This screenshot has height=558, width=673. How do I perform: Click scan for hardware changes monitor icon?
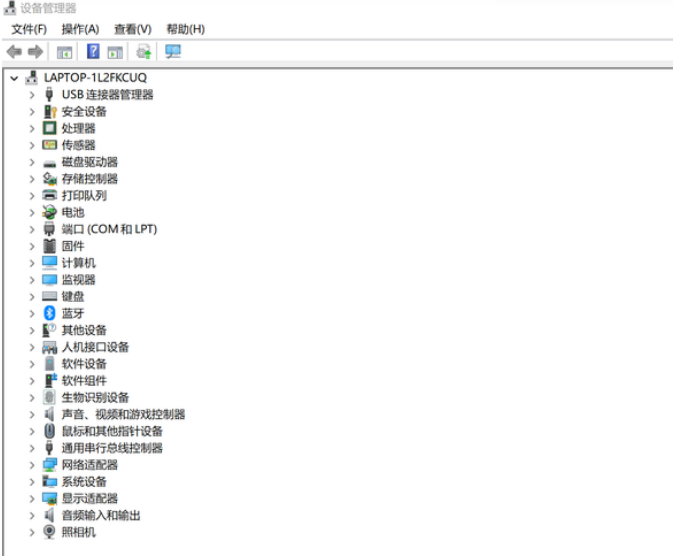coord(173,52)
